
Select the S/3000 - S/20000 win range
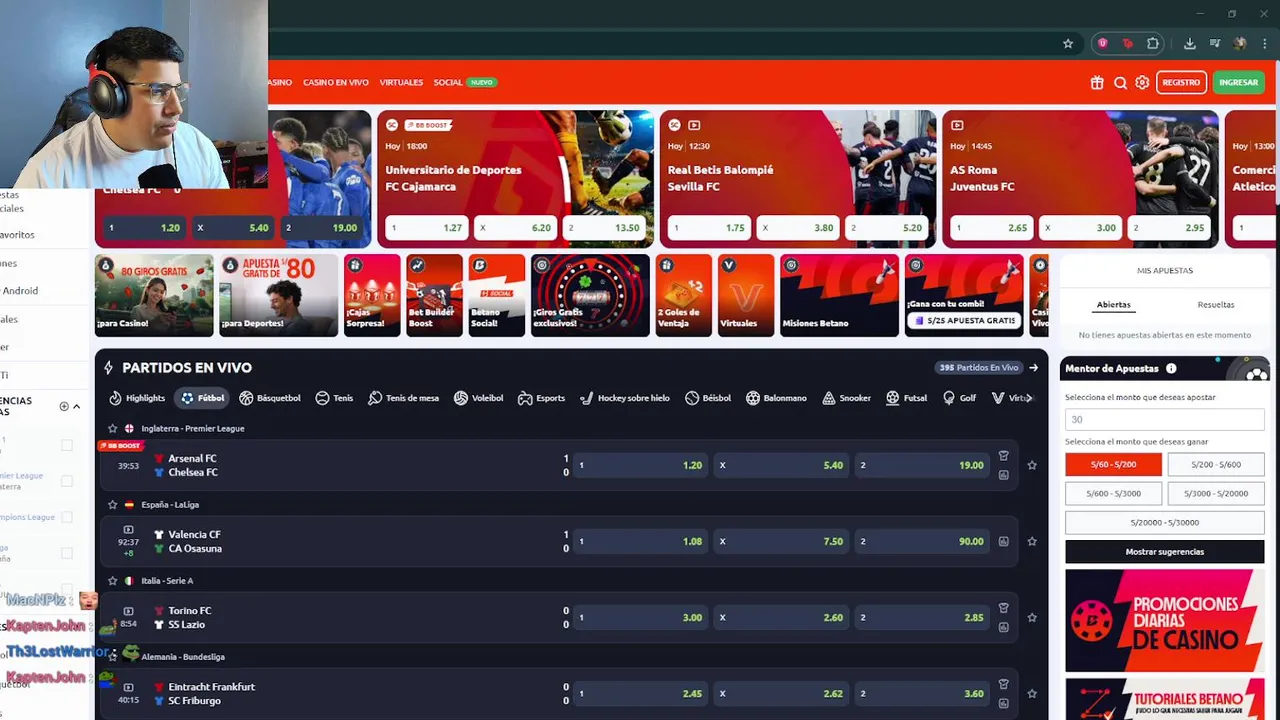pyautogui.click(x=1215, y=493)
